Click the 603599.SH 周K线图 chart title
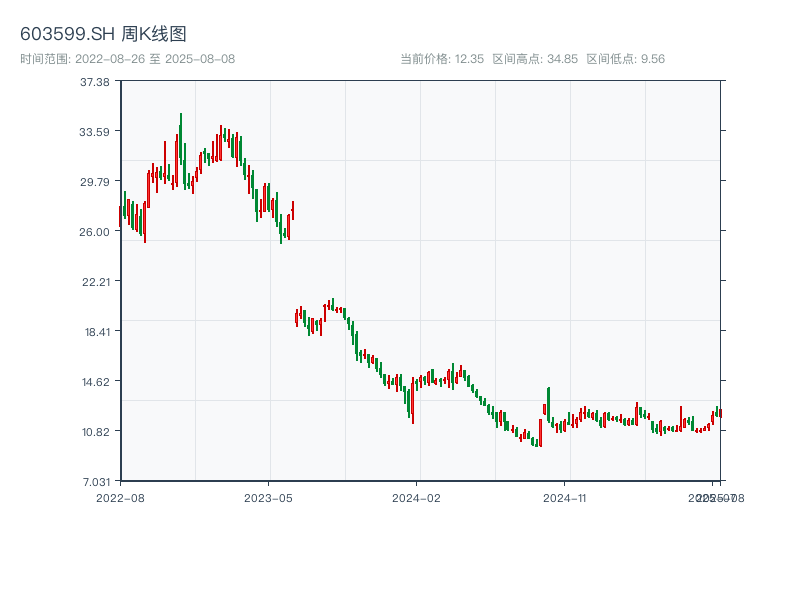Screen dimensions: 800x600 point(103,34)
